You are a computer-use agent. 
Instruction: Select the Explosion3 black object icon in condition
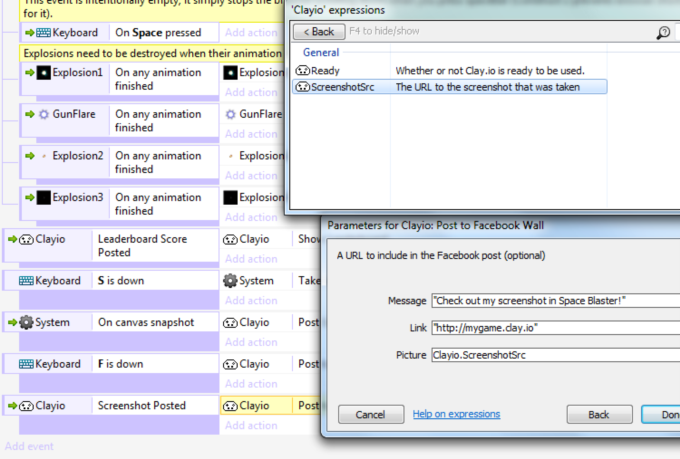pos(43,197)
